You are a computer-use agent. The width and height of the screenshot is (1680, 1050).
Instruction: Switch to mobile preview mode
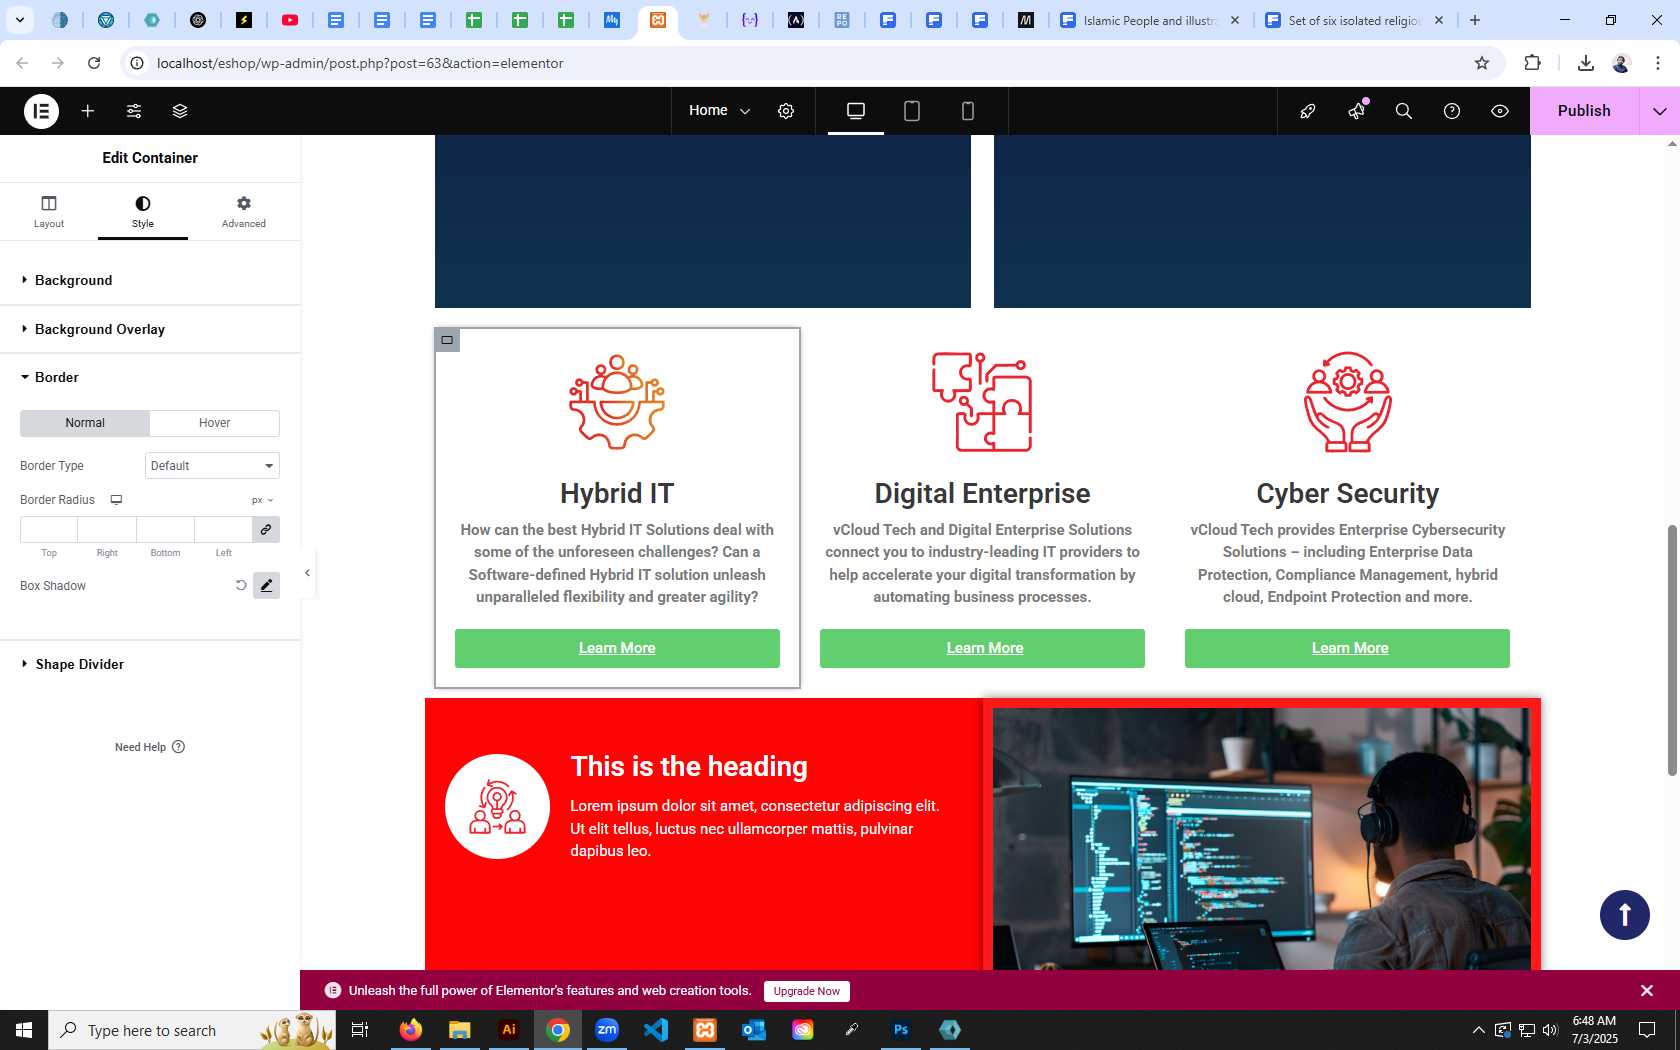(968, 111)
